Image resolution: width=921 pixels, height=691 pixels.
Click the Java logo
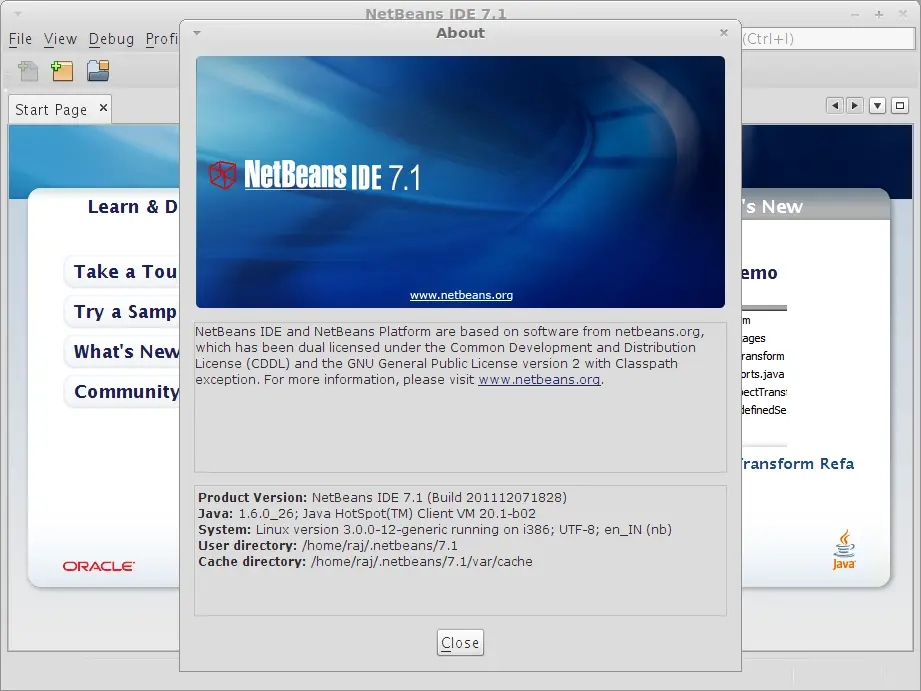click(x=844, y=549)
